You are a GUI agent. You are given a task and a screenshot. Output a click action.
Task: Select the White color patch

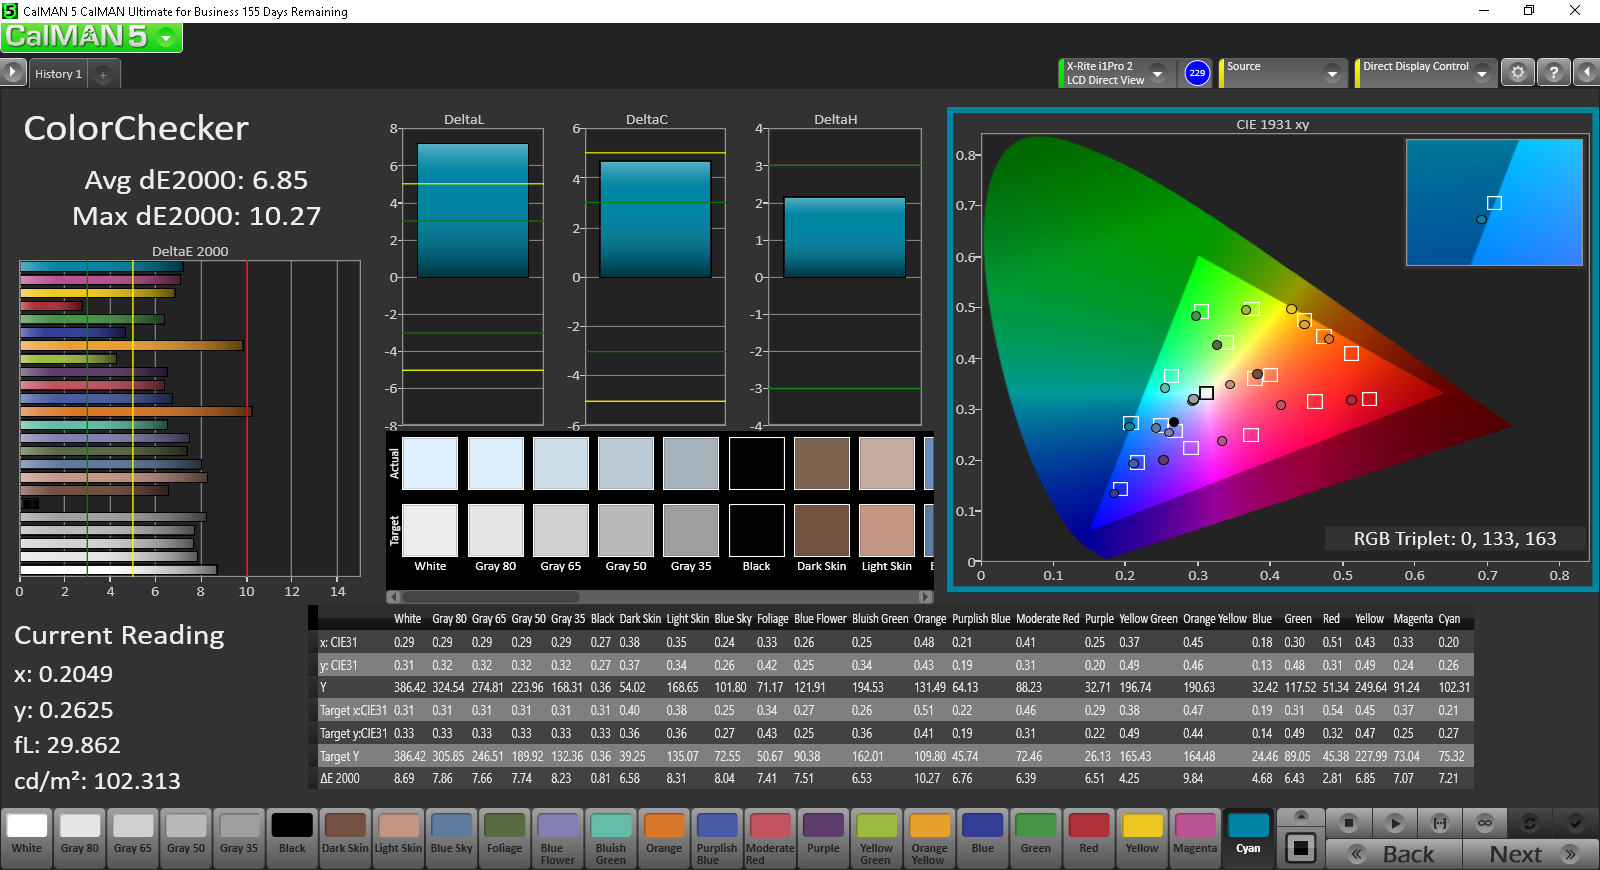point(27,837)
